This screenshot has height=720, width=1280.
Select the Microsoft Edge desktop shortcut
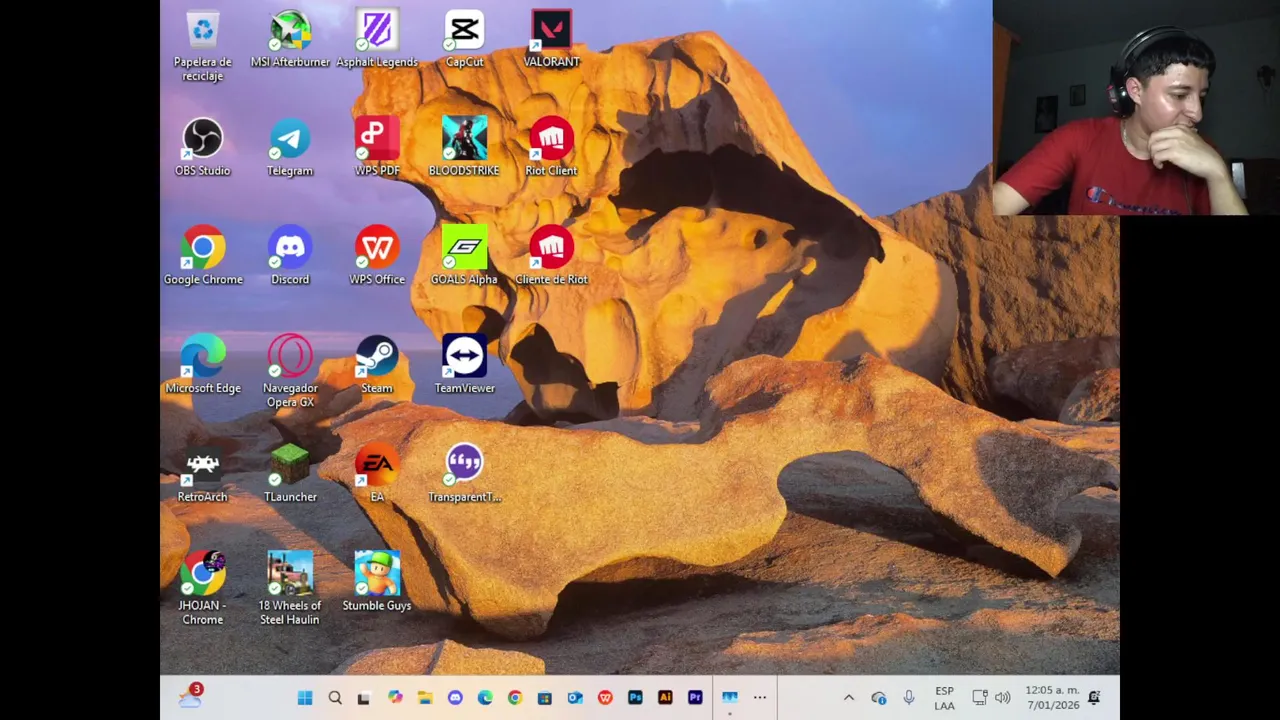point(203,366)
